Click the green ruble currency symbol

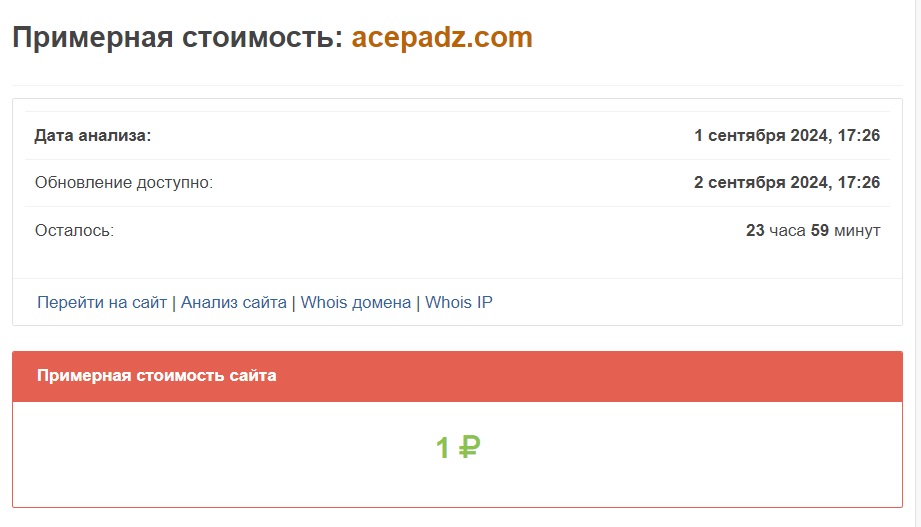[469, 447]
